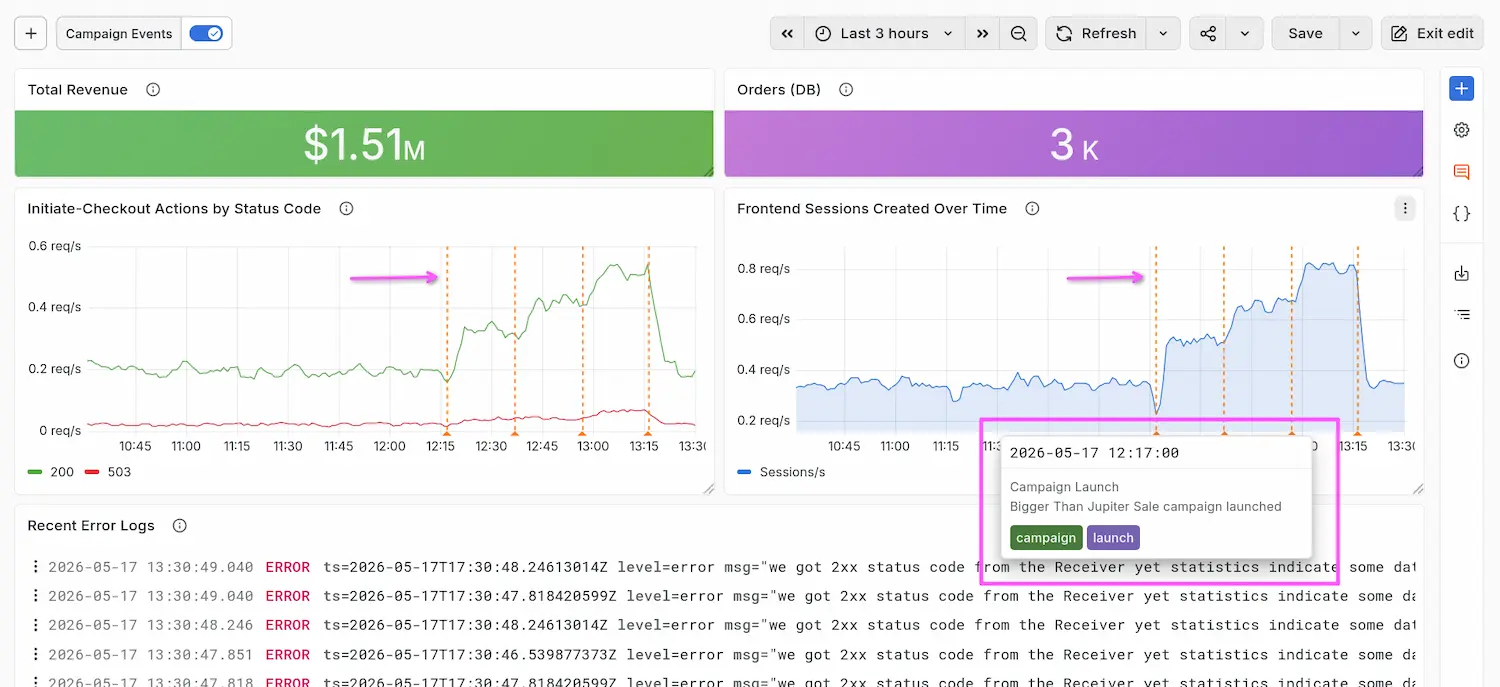Screen dimensions: 1500x687
Task: Click Bigger Than Jupiter Sale campaign launched text
Action: point(1146,506)
